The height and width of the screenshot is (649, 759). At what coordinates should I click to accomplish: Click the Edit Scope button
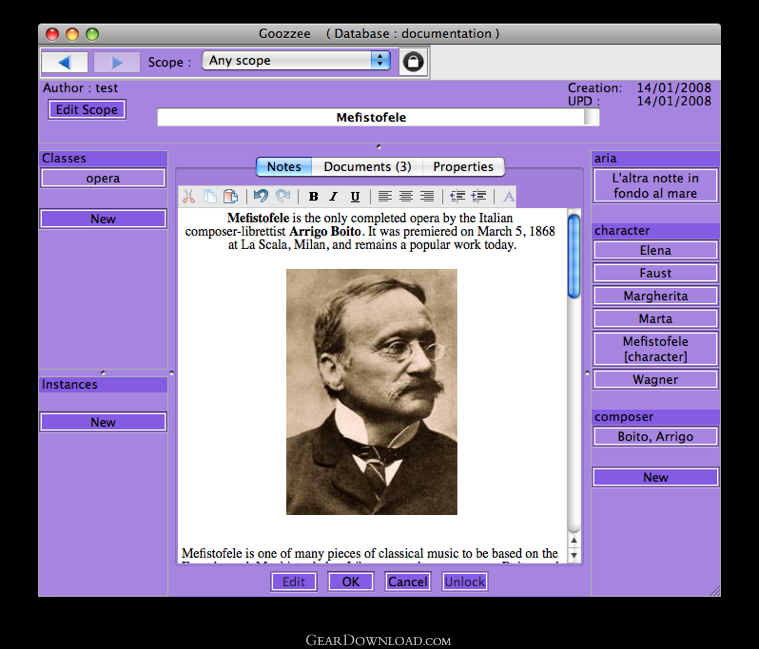pyautogui.click(x=87, y=109)
